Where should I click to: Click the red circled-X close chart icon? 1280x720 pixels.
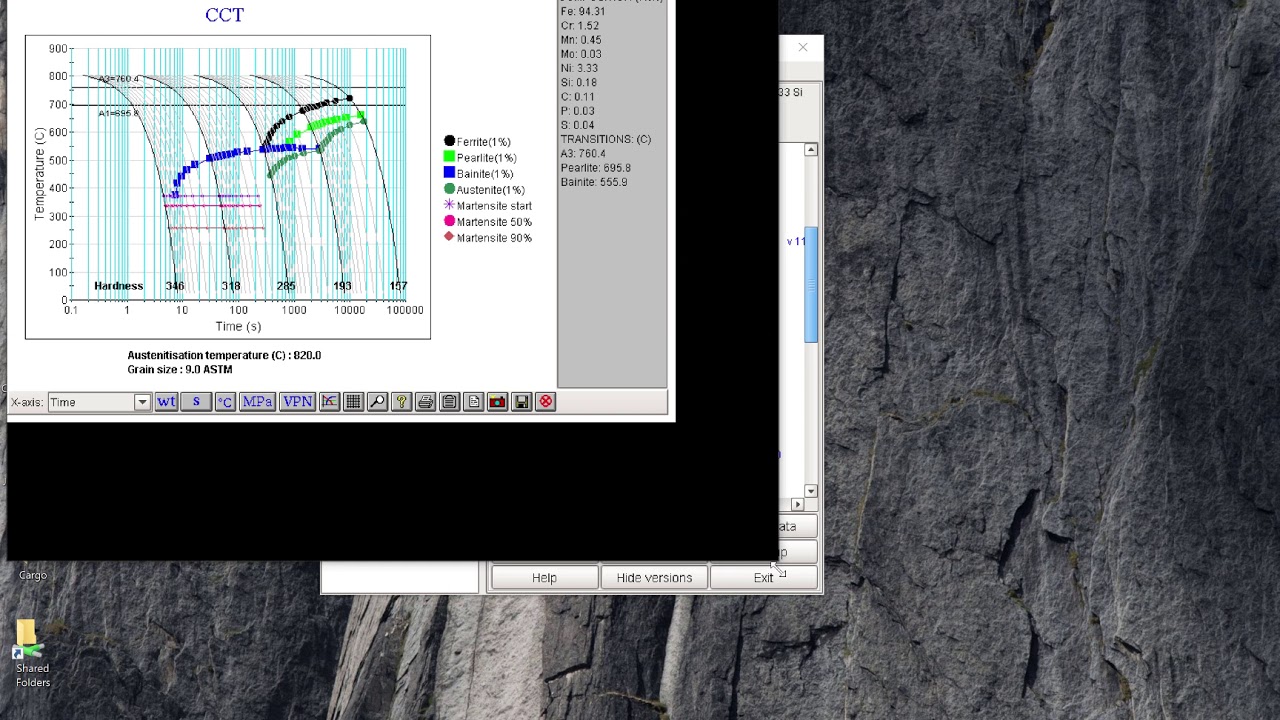pyautogui.click(x=545, y=402)
